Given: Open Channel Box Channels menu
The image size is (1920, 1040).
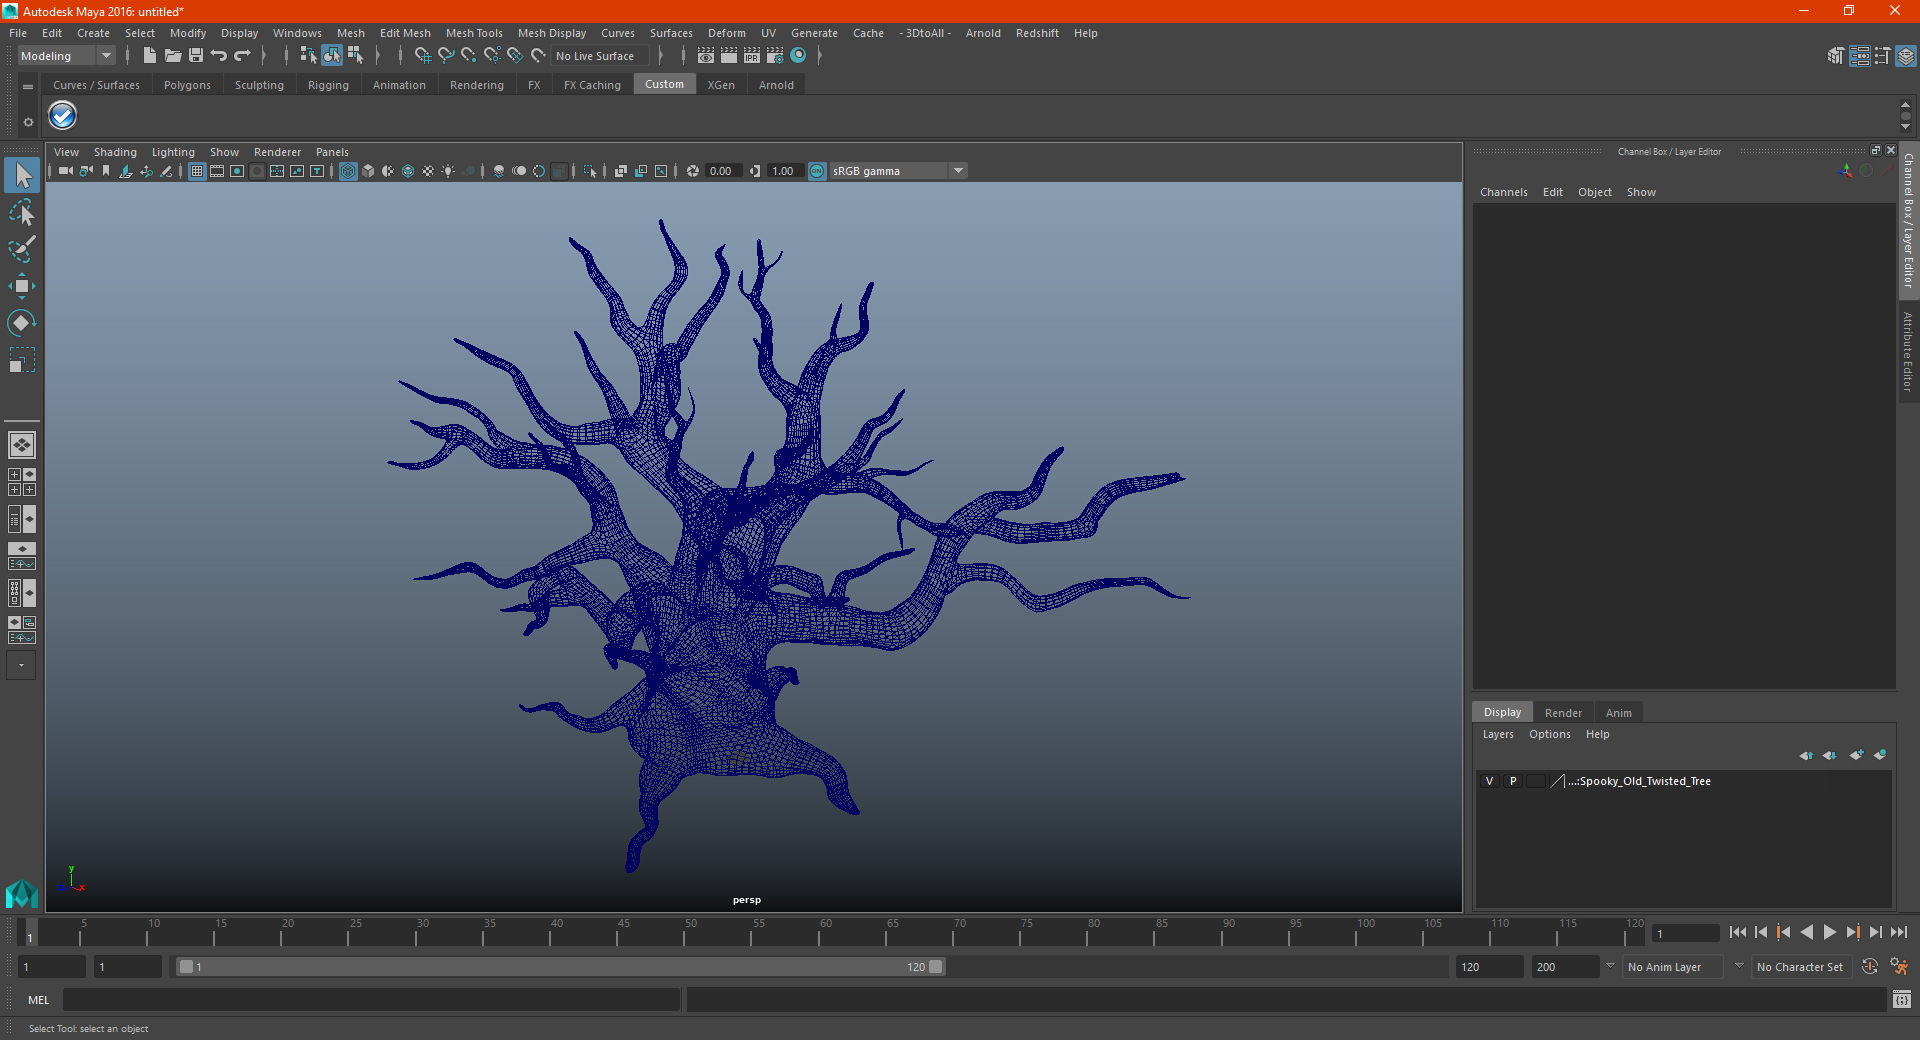Looking at the screenshot, I should (1503, 192).
